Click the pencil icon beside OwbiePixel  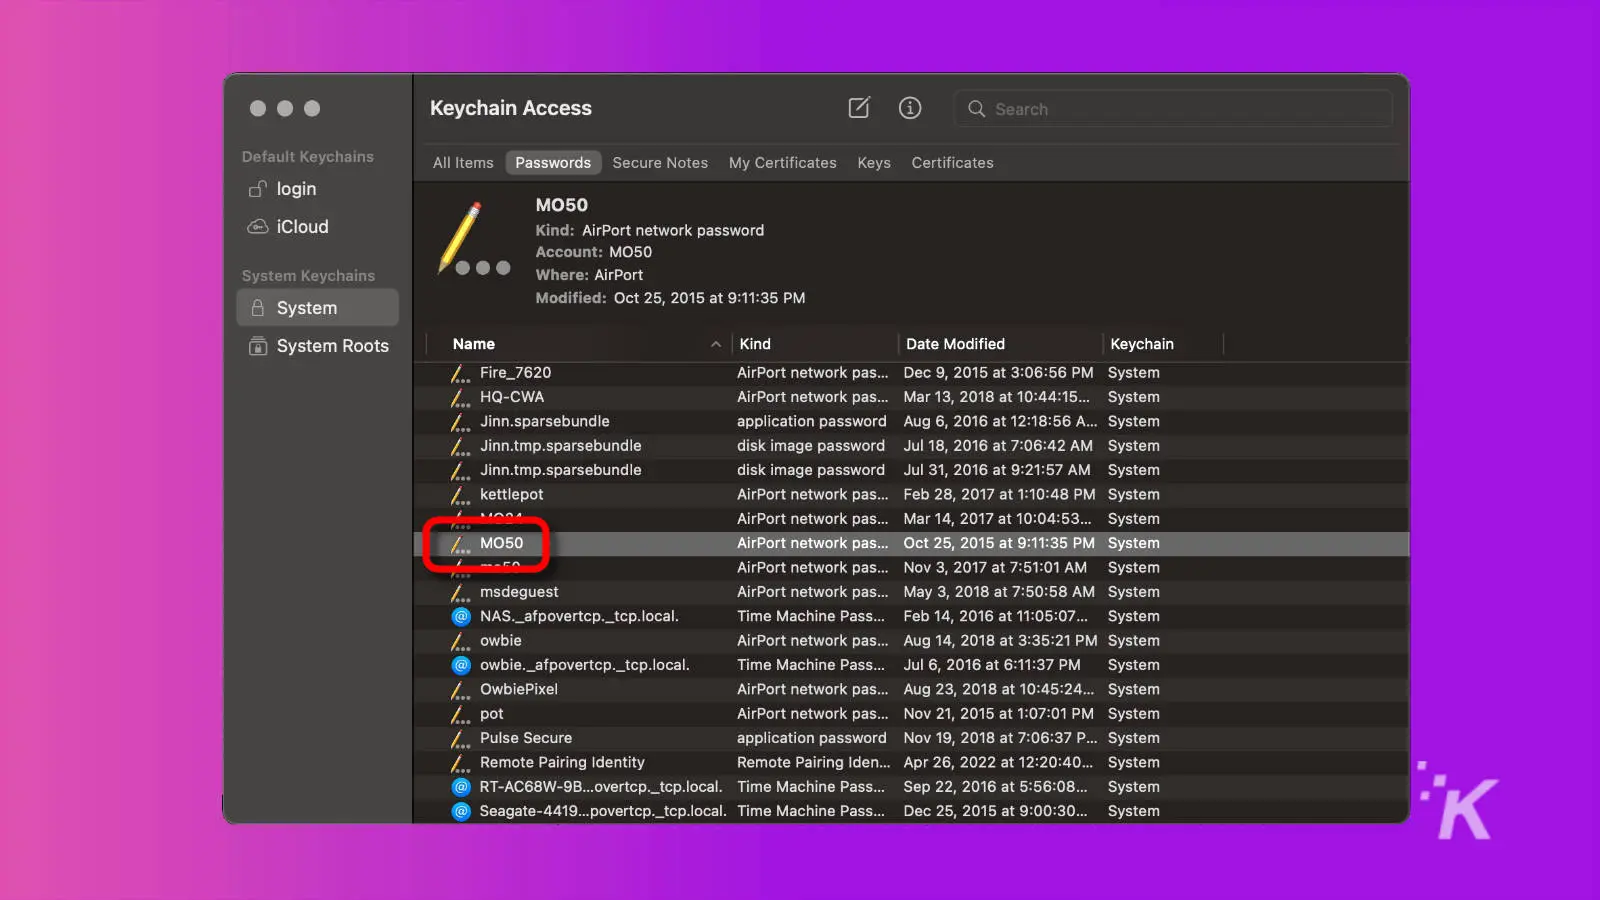coord(460,690)
